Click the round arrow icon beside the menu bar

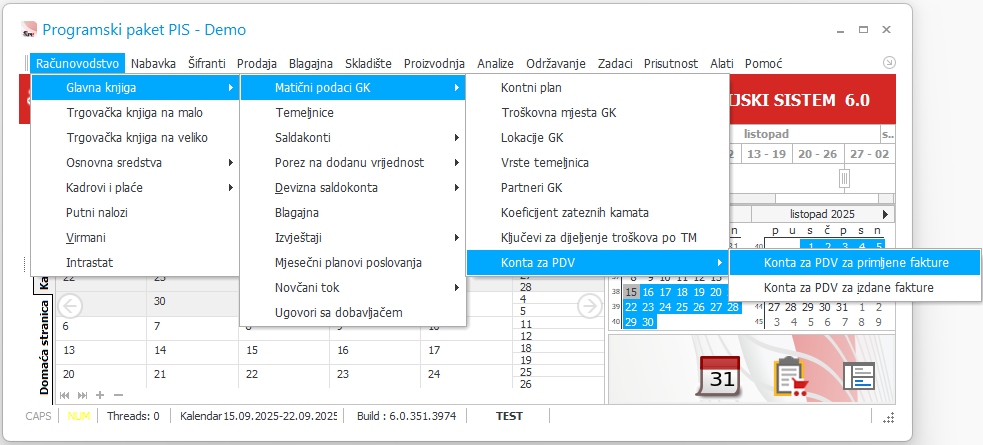click(x=889, y=63)
